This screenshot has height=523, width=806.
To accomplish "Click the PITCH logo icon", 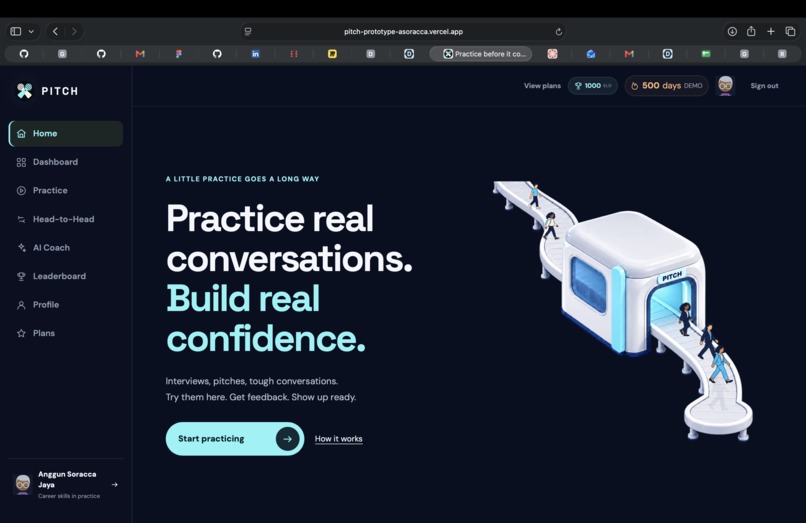I will pos(24,91).
